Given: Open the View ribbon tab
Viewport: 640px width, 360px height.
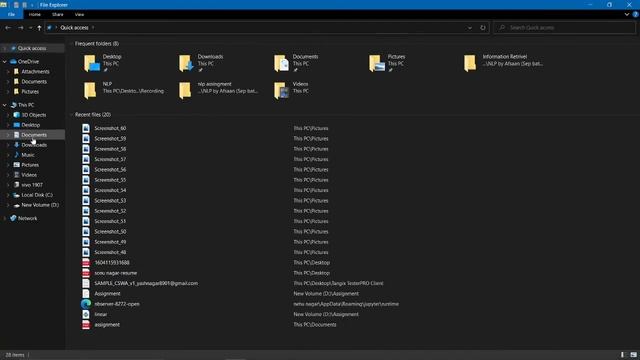Looking at the screenshot, I should point(79,14).
